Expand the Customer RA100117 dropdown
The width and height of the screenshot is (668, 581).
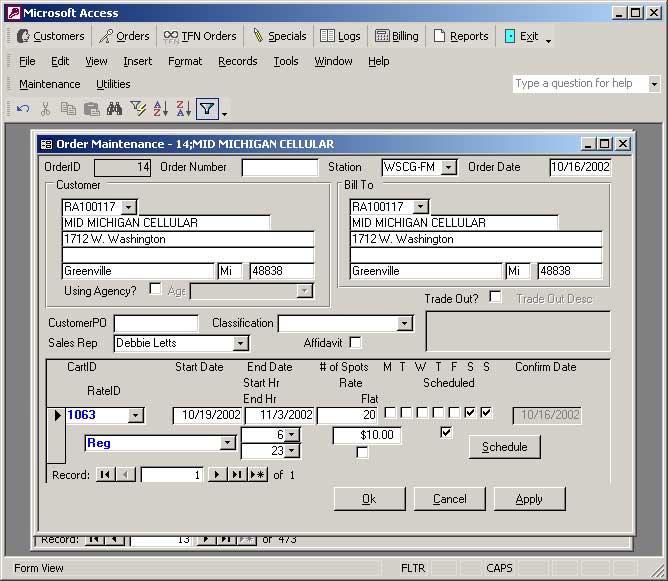coord(128,207)
